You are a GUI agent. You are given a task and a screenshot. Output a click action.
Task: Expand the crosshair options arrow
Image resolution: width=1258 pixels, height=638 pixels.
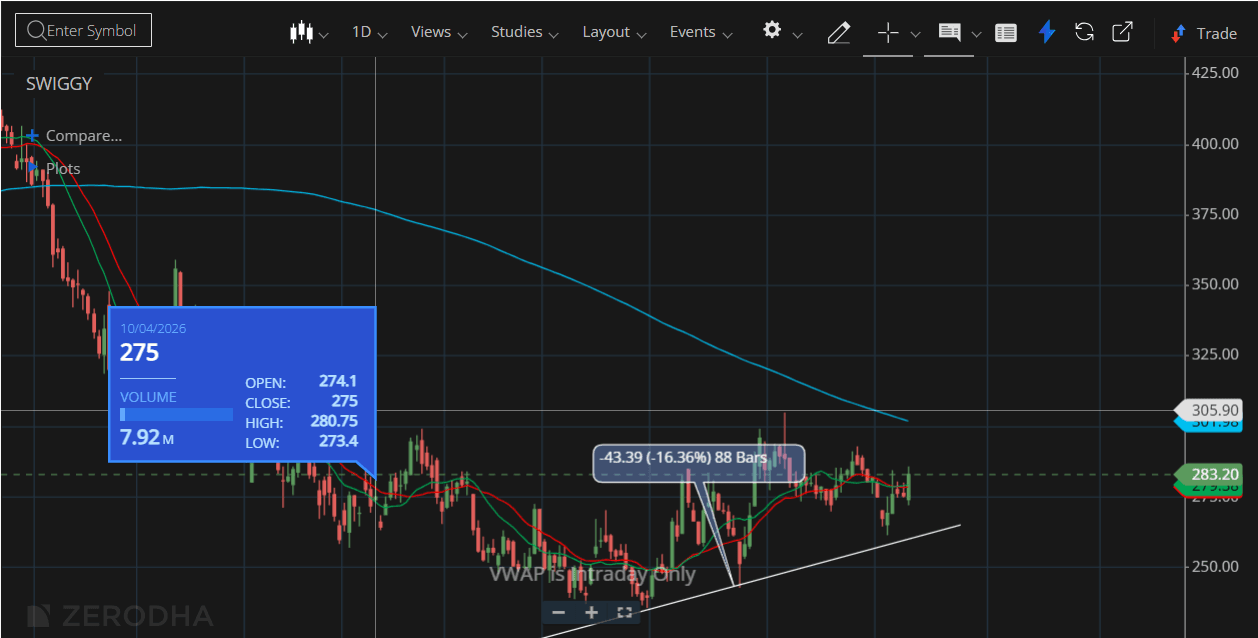[x=915, y=35]
